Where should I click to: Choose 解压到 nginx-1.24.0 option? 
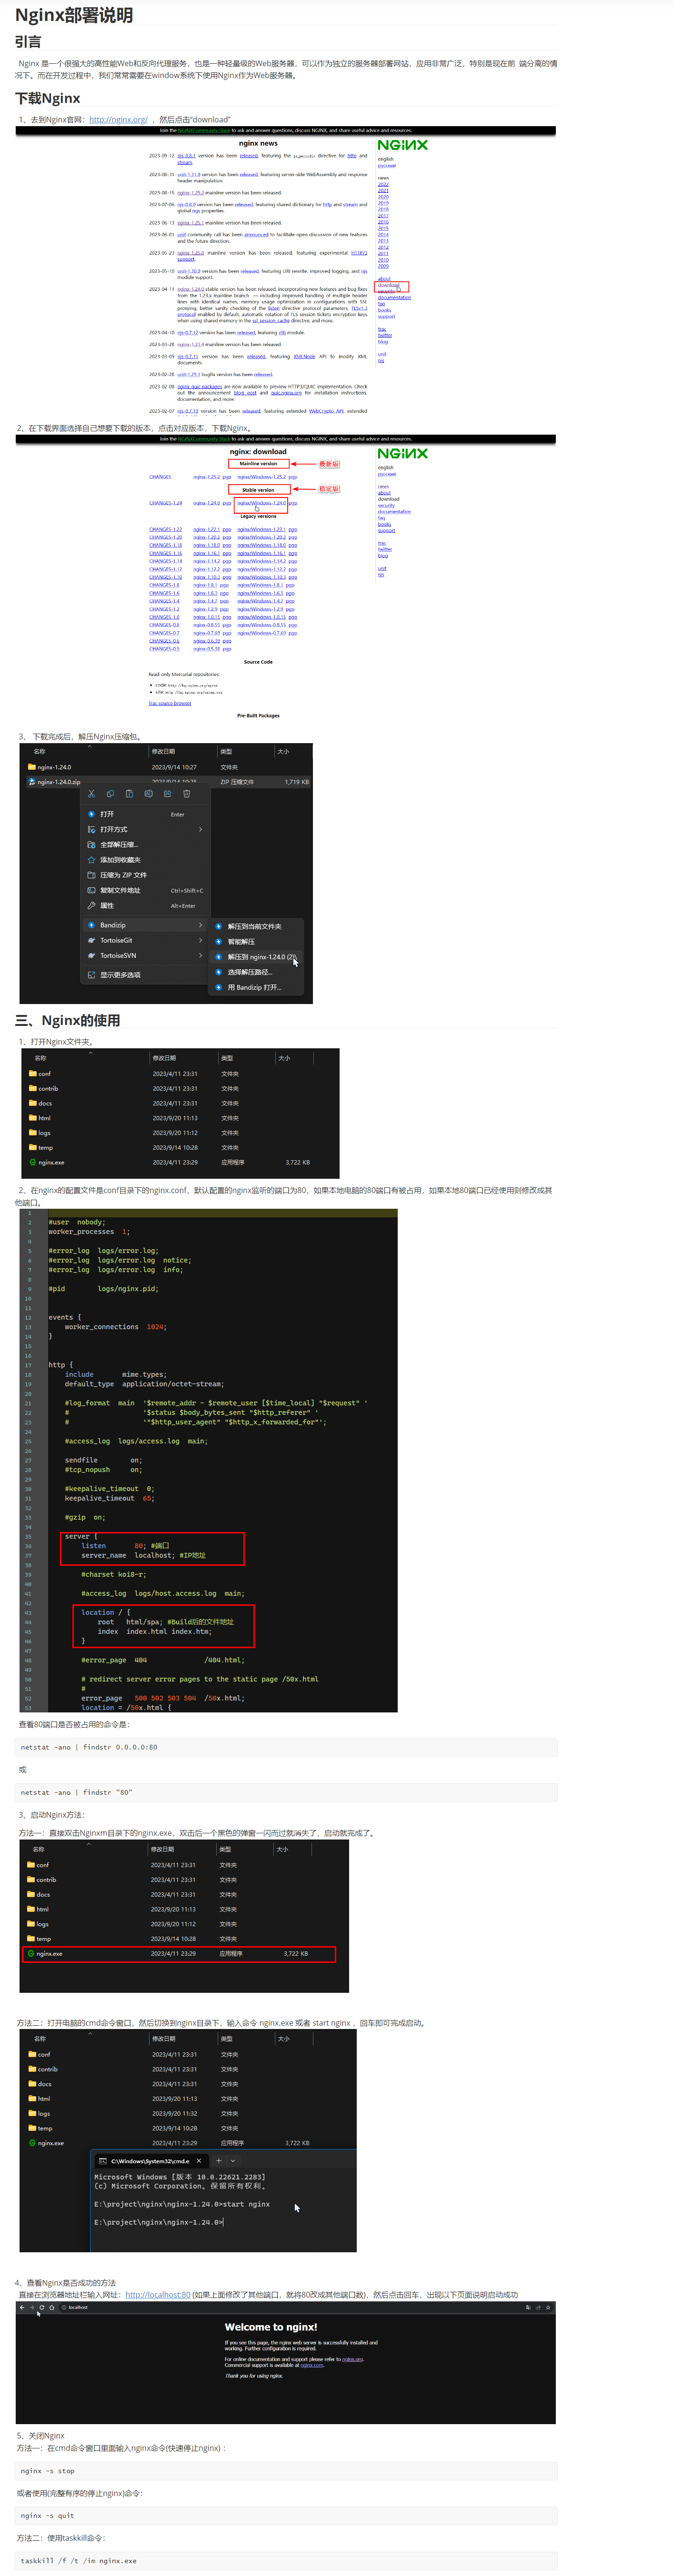[x=261, y=957]
